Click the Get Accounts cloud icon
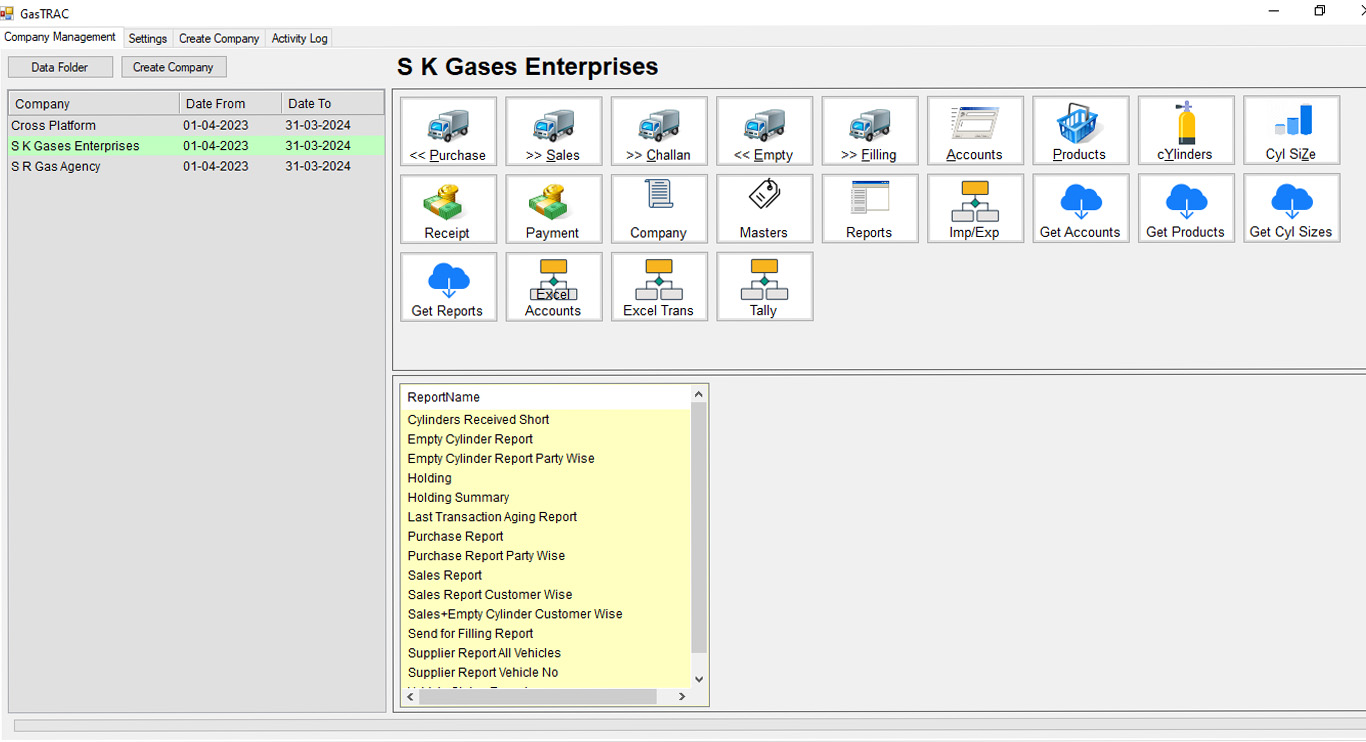Viewport: 1366px width, 742px height. pyautogui.click(x=1081, y=209)
